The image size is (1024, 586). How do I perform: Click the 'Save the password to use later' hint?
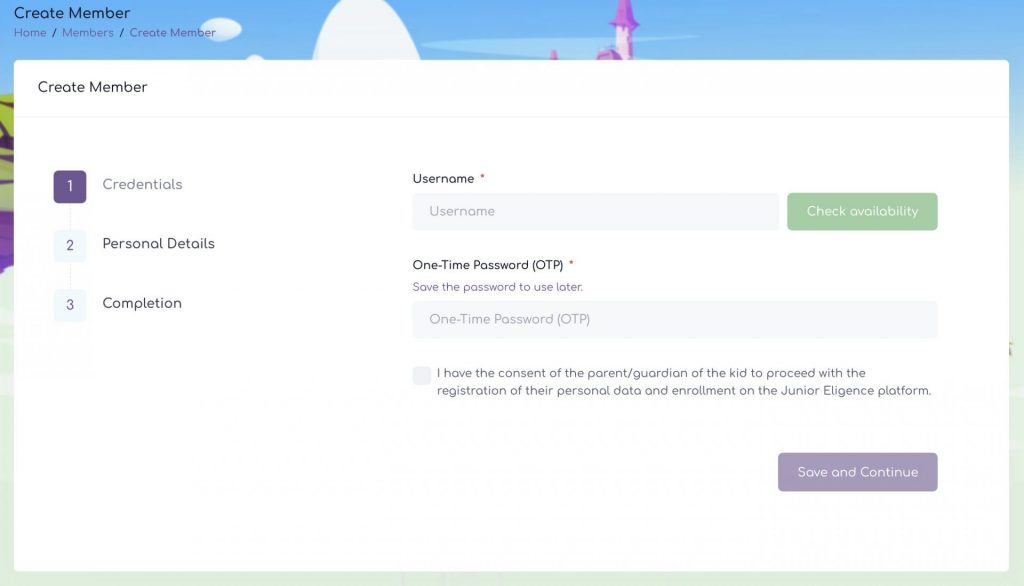[x=497, y=287]
